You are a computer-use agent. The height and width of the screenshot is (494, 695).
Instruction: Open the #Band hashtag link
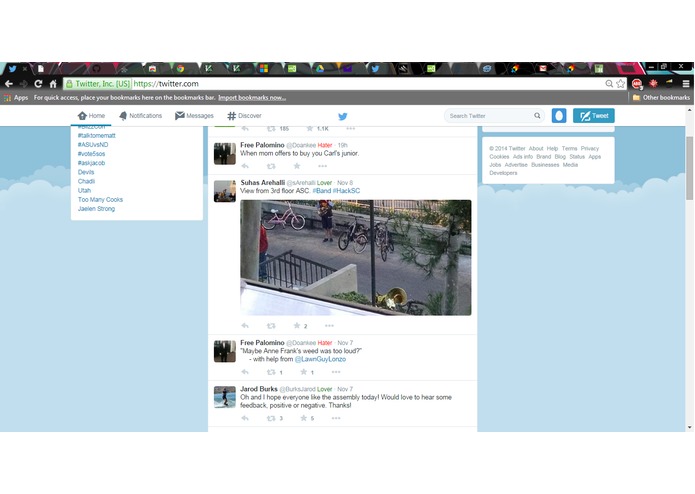coord(322,191)
